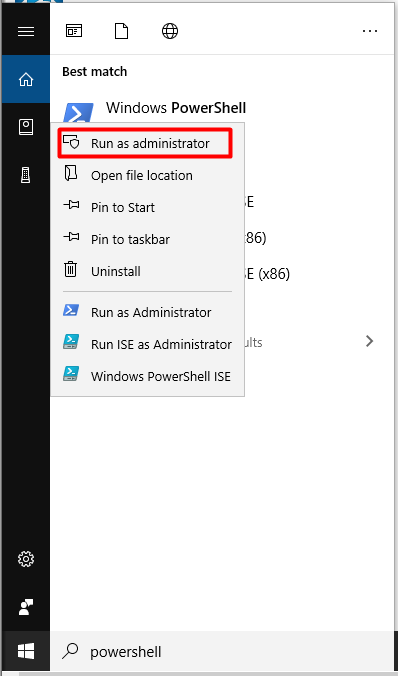Select 'Windows PowerShell ISE' menu entry

point(147,376)
